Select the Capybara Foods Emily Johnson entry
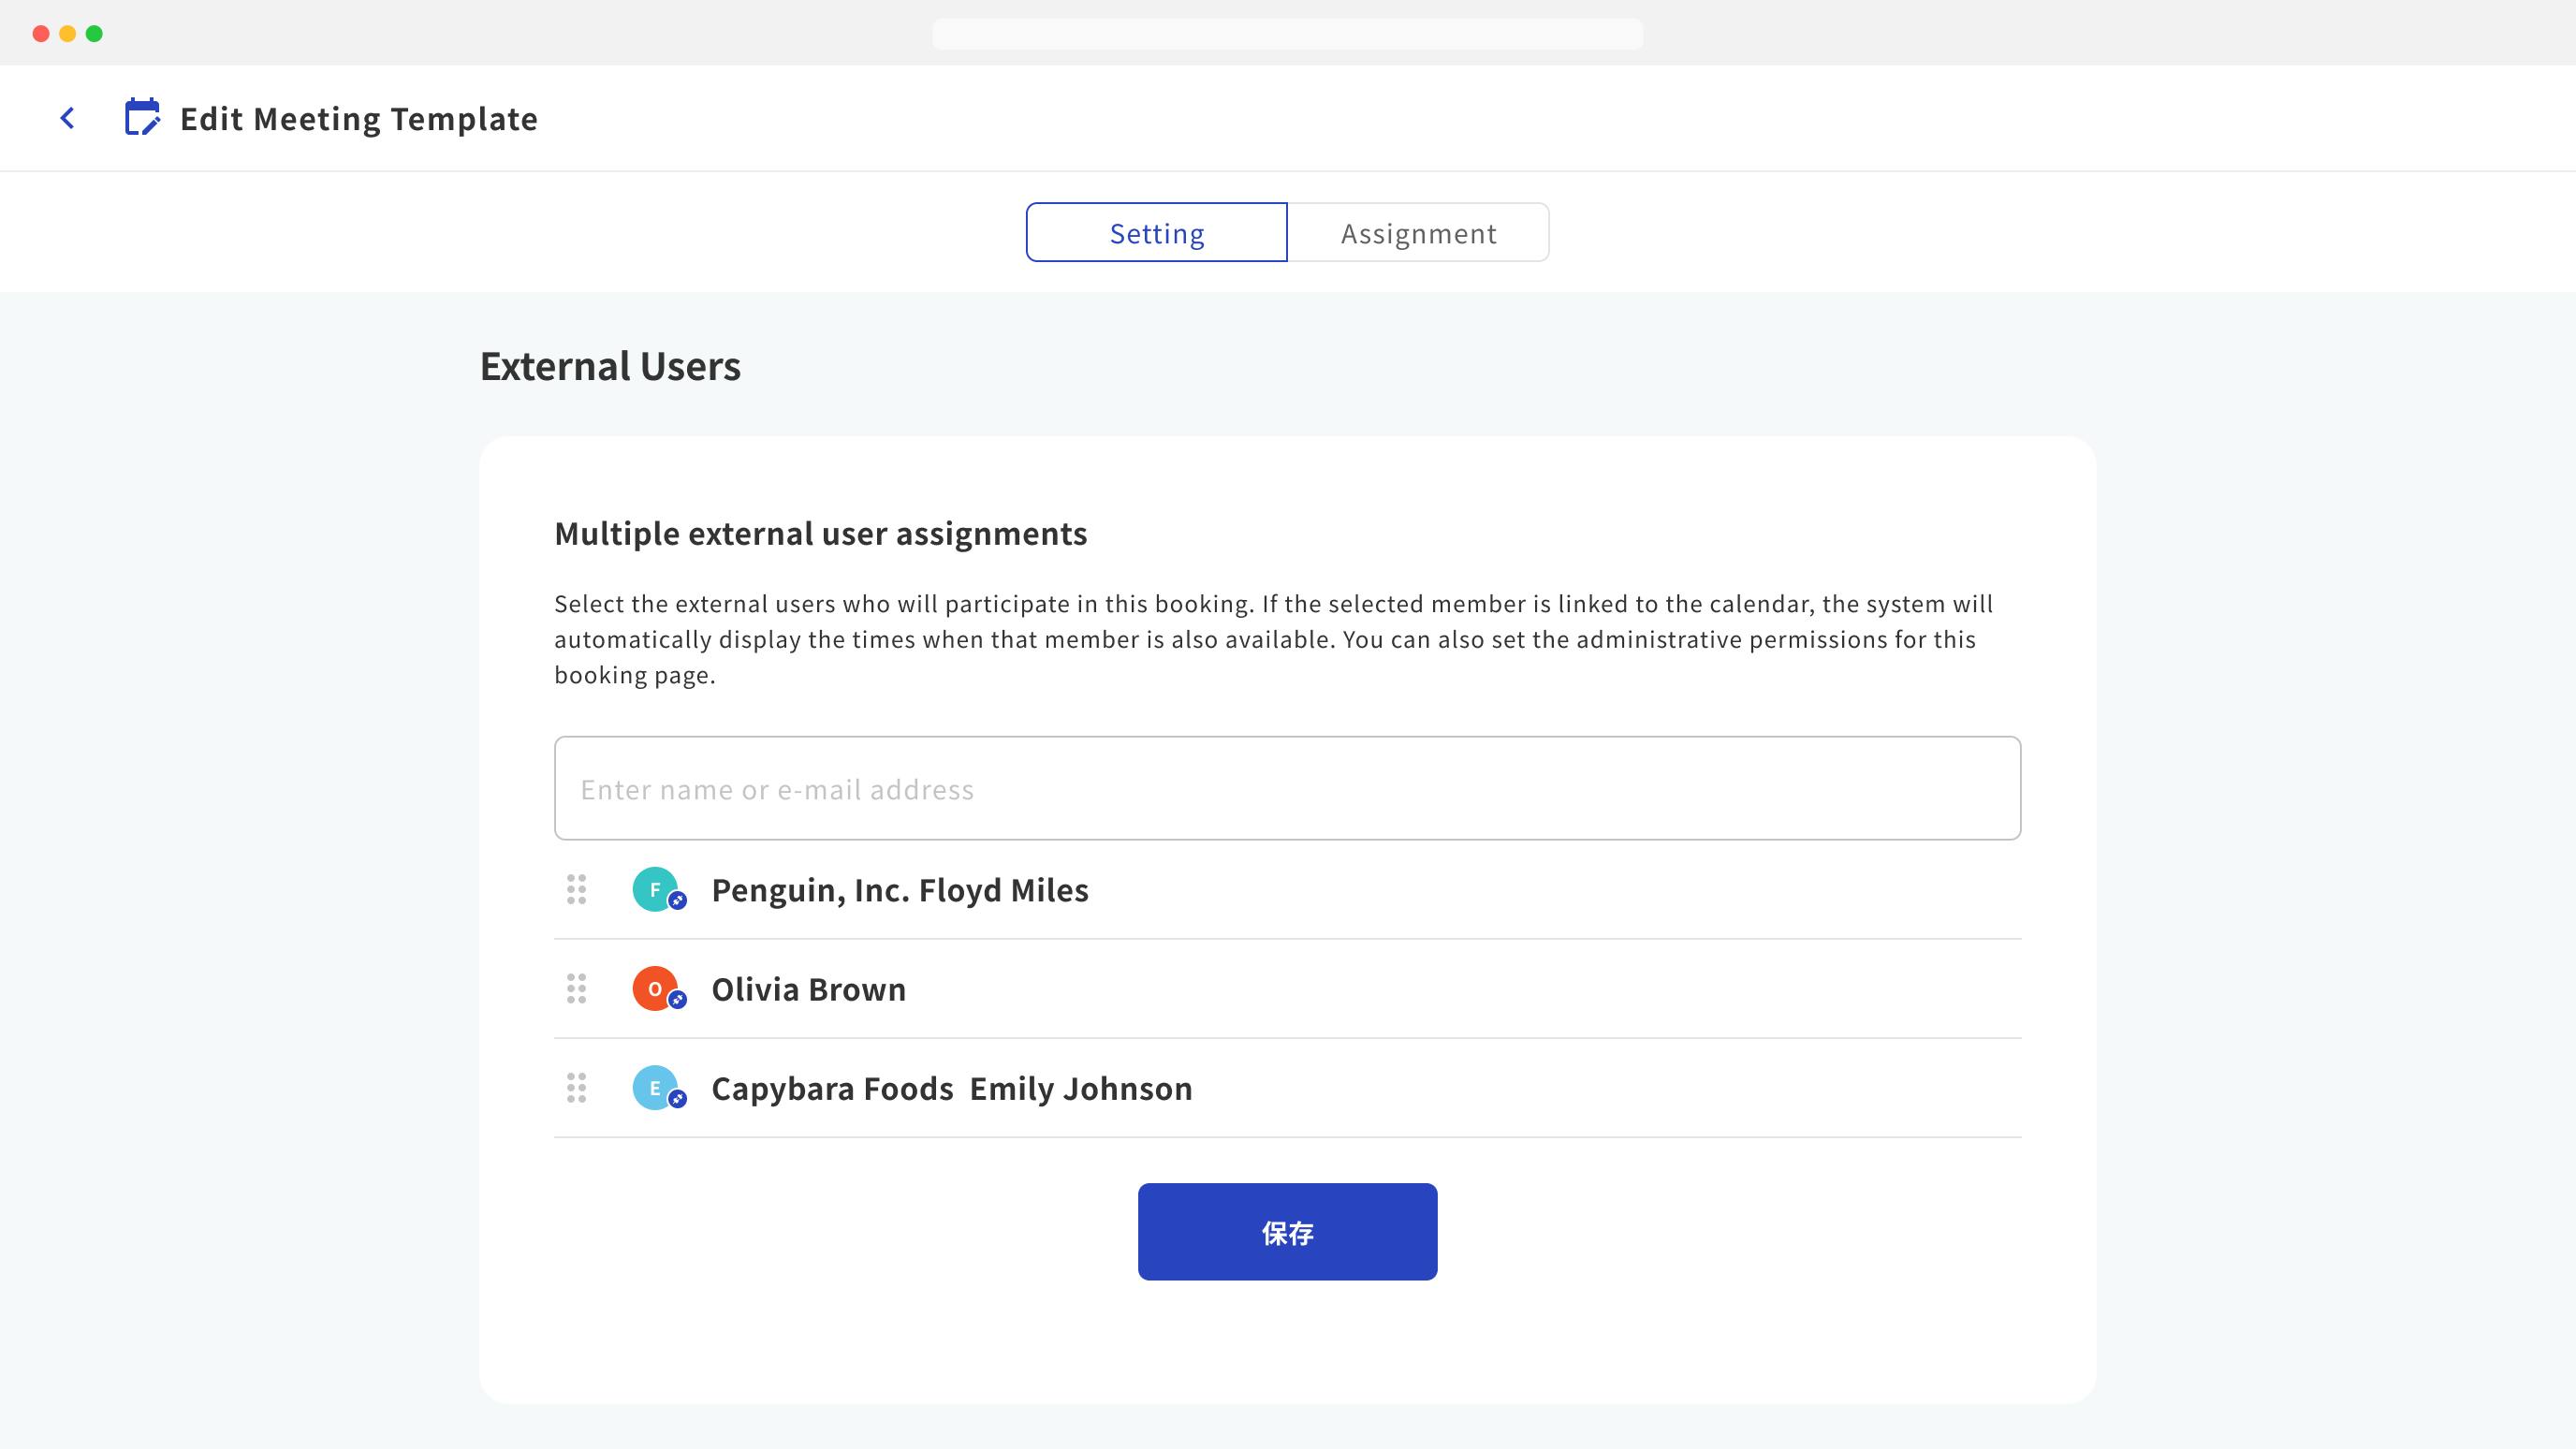The height and width of the screenshot is (1449, 2576). (951, 1088)
